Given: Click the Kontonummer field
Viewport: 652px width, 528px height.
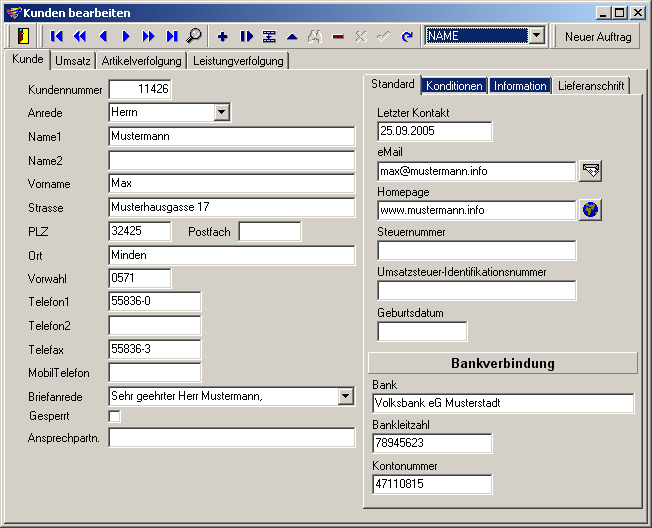Looking at the screenshot, I should tap(432, 484).
